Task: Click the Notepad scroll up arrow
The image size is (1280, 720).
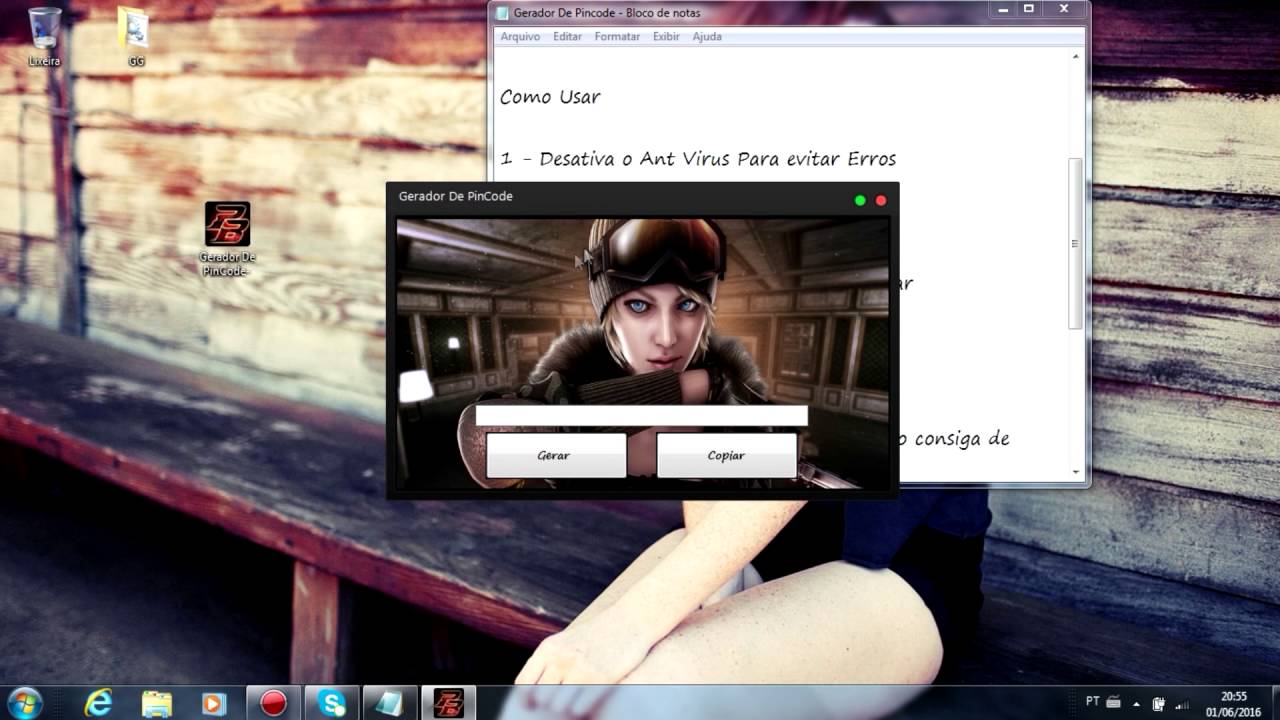Action: point(1075,56)
